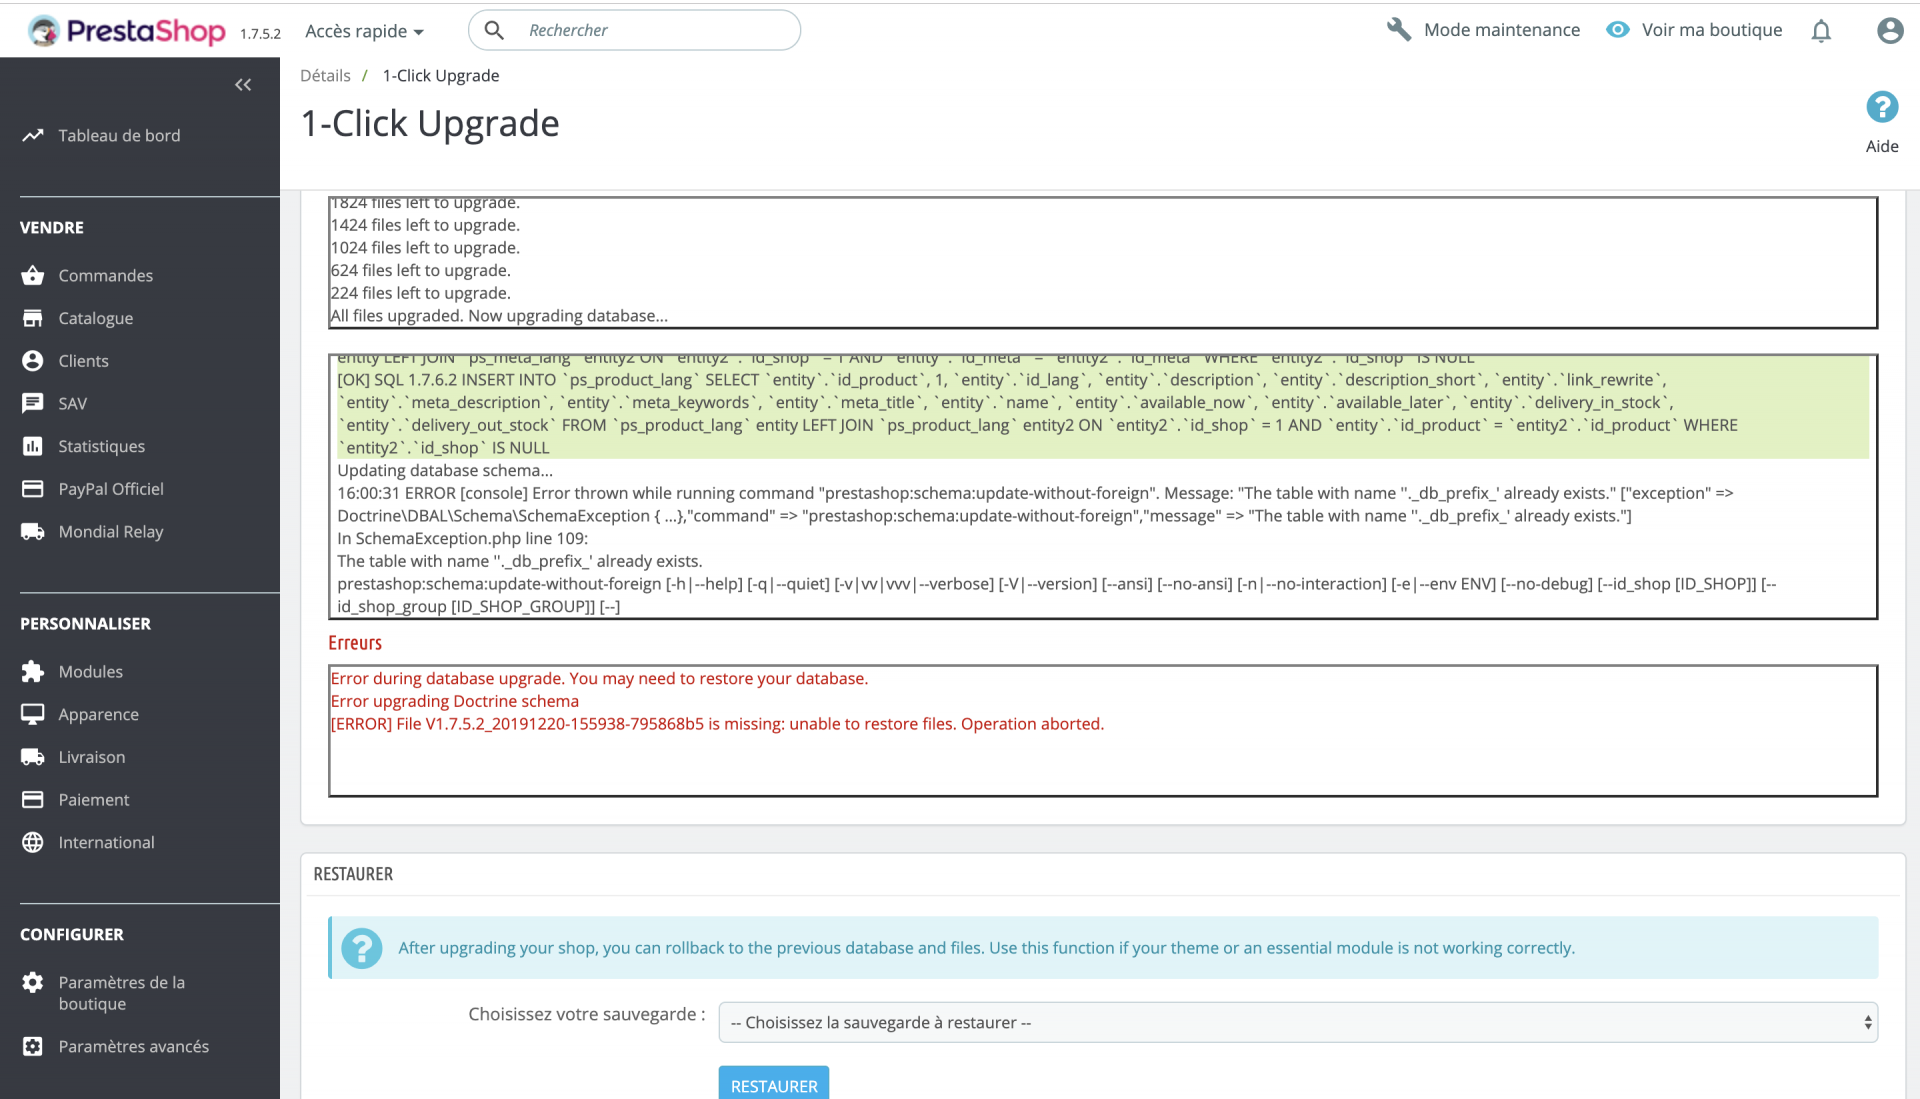Click the Catalogue store icon
Viewport: 1920px width, 1099px height.
[33, 318]
